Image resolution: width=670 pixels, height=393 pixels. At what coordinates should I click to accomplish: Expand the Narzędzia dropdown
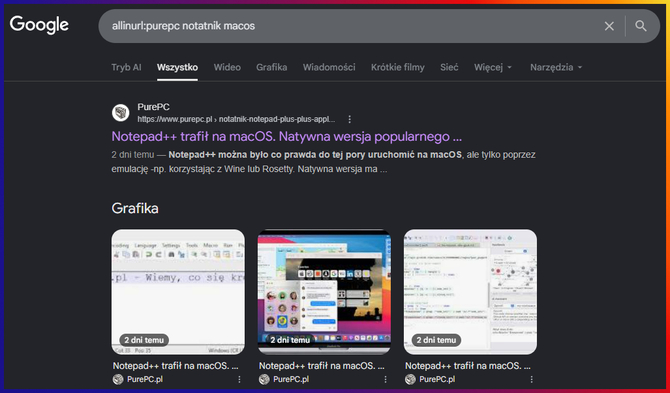556,67
